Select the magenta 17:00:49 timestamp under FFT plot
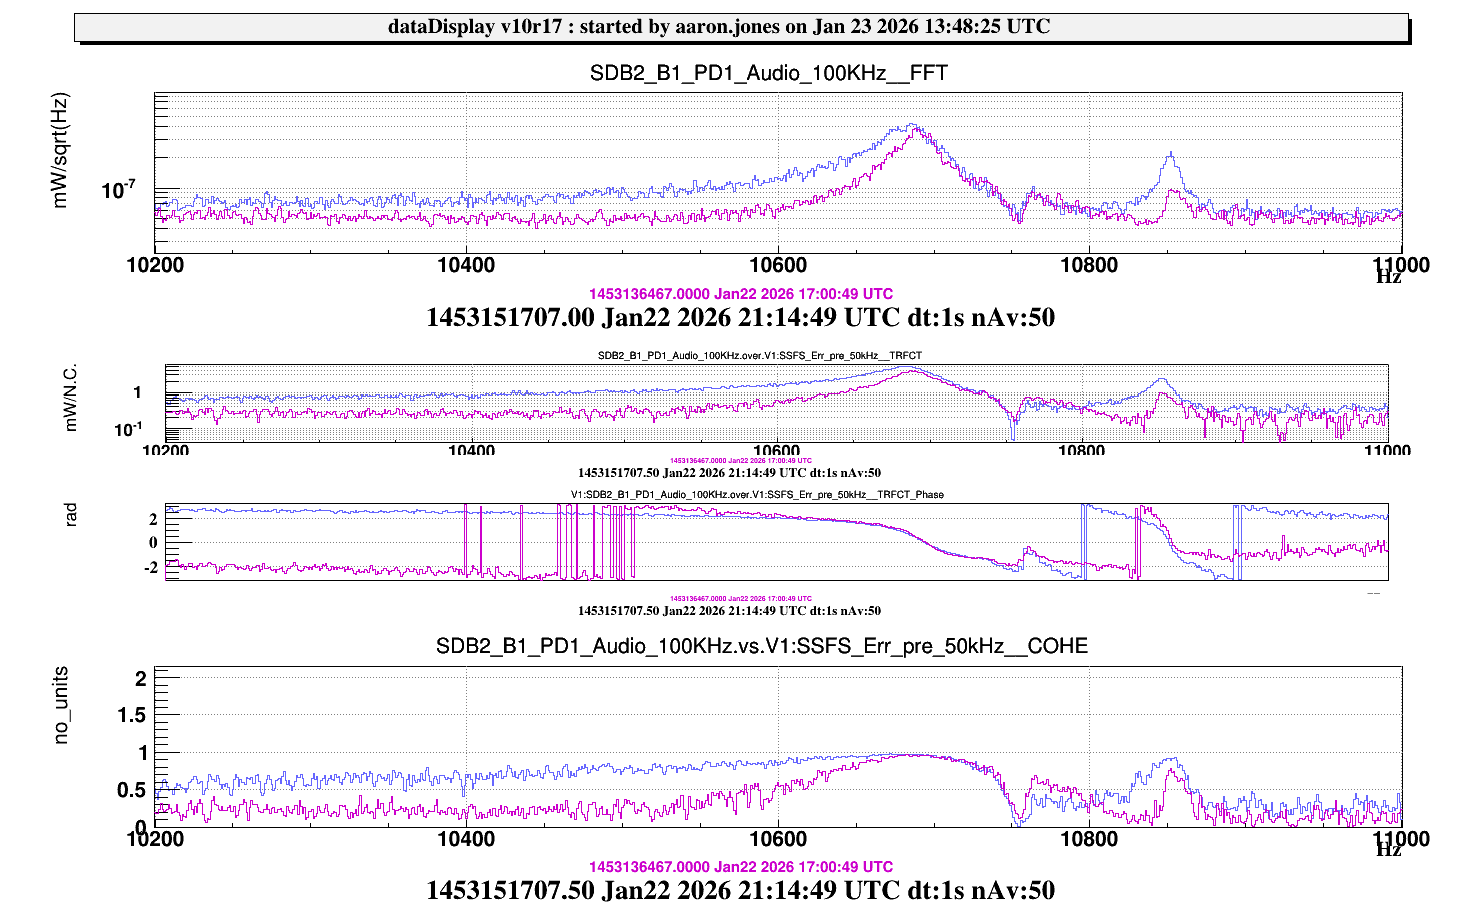Image resolution: width=1483 pixels, height=915 pixels. click(x=740, y=294)
